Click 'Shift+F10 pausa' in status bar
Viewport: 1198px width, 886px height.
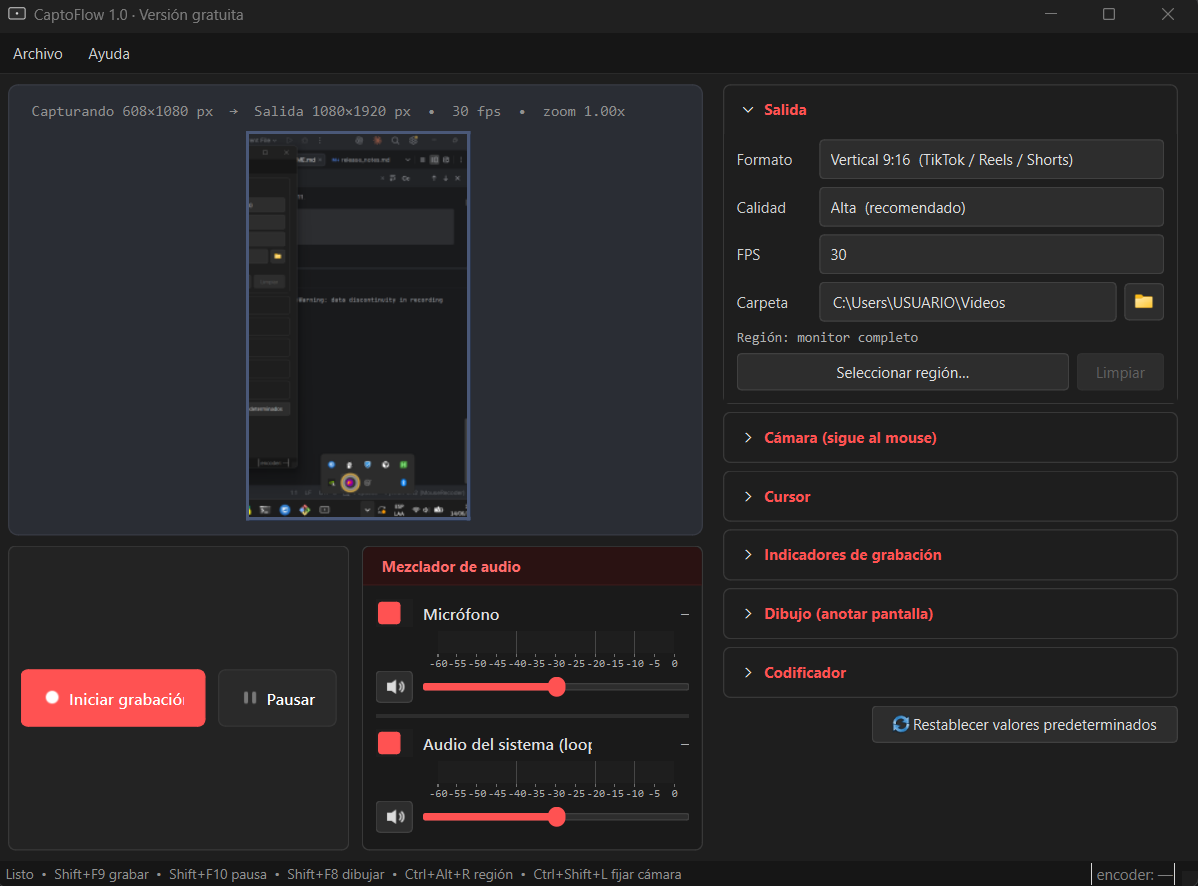tap(218, 875)
